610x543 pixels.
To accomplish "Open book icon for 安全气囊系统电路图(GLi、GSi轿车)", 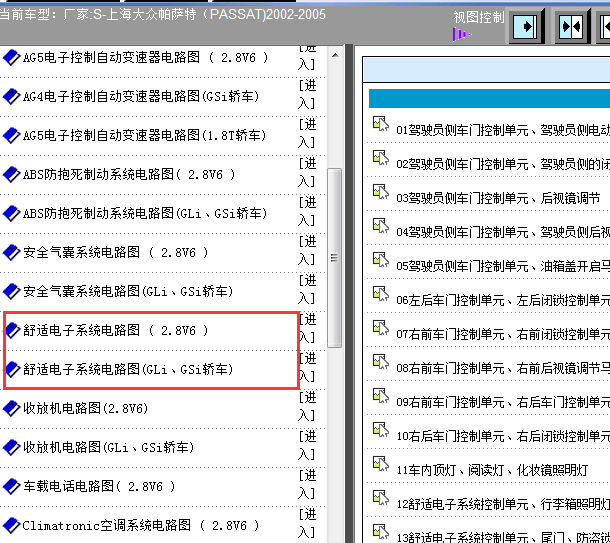I will pos(11,291).
